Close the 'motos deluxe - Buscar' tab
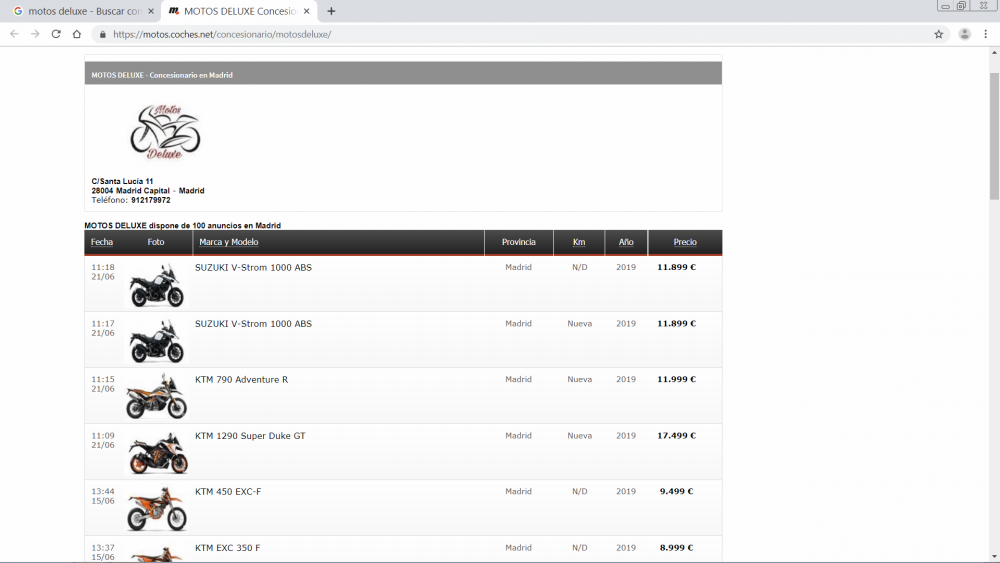1000x563 pixels. click(151, 11)
